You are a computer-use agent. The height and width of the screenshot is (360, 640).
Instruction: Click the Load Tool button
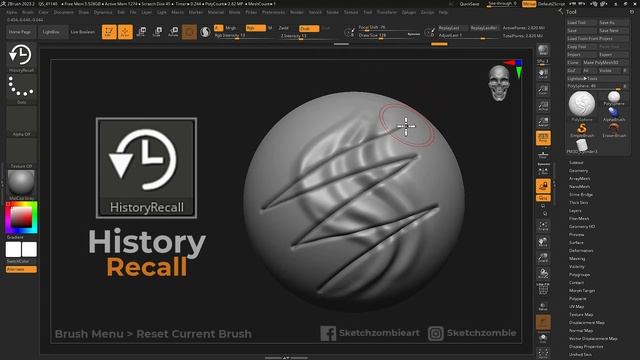tap(581, 22)
